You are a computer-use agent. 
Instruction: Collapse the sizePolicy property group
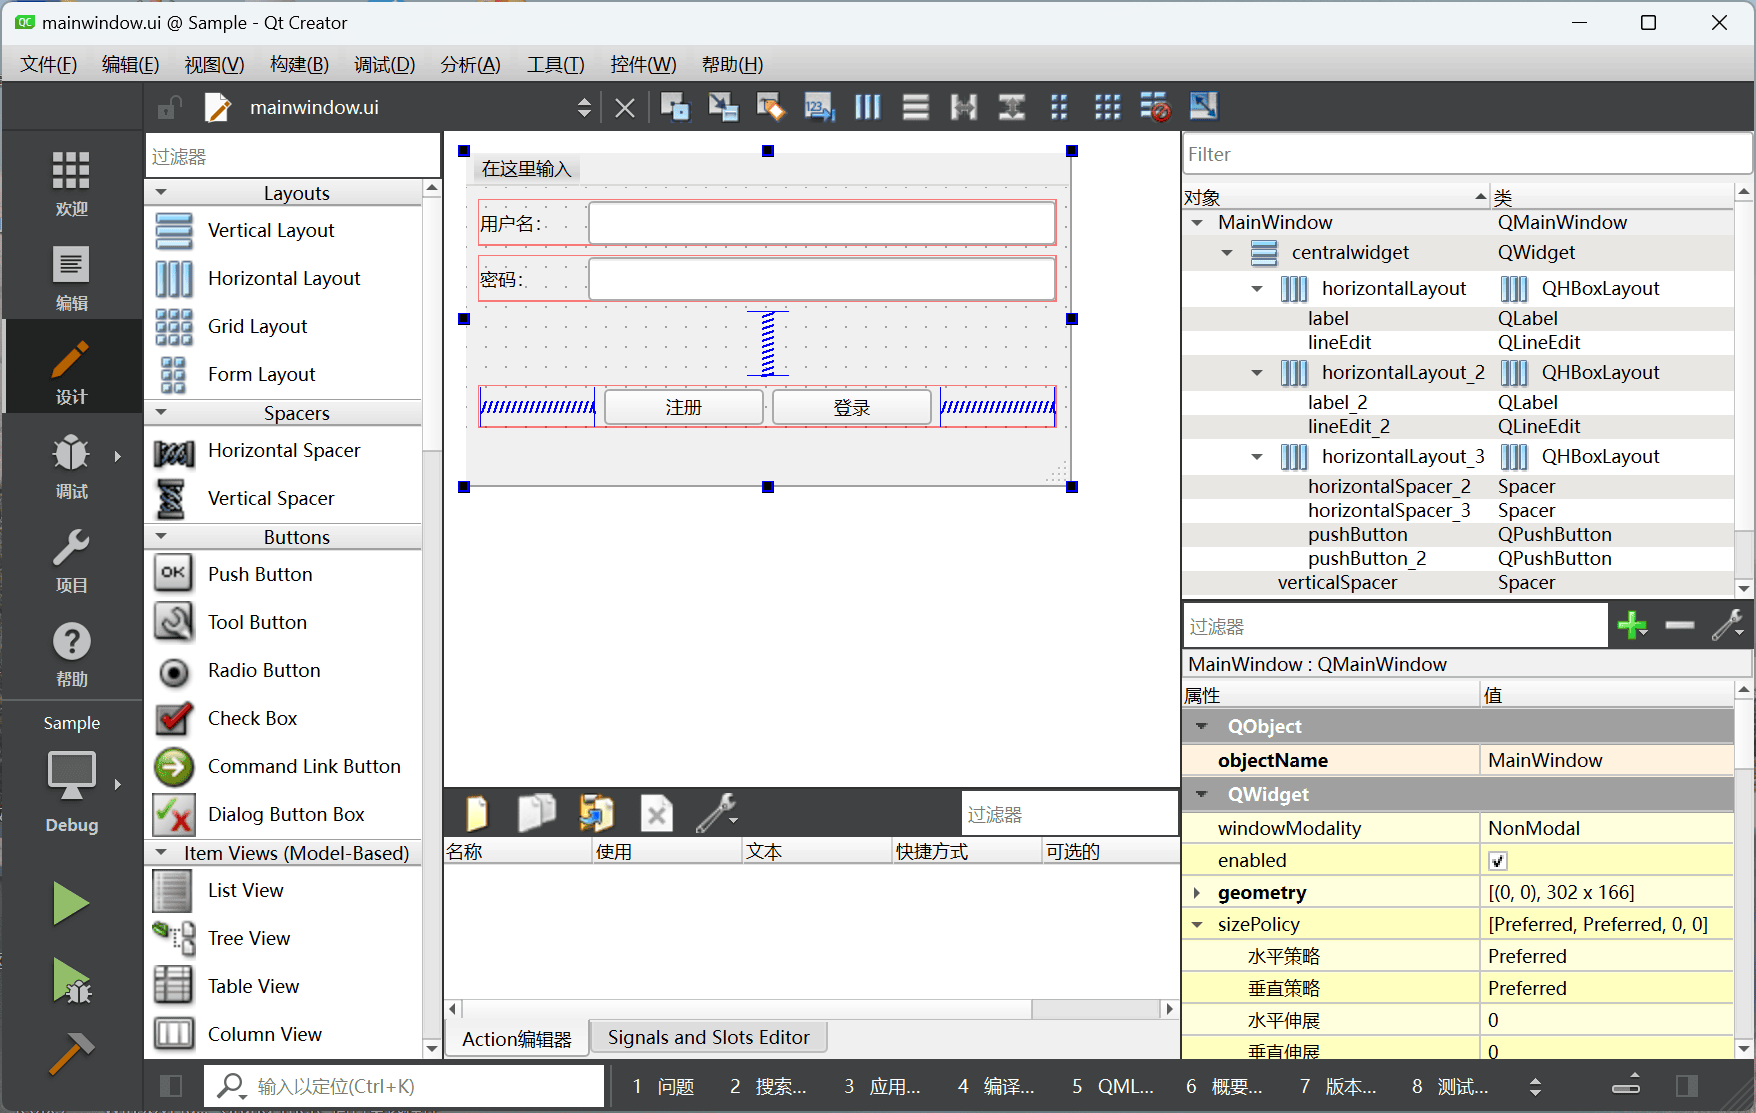coord(1197,925)
